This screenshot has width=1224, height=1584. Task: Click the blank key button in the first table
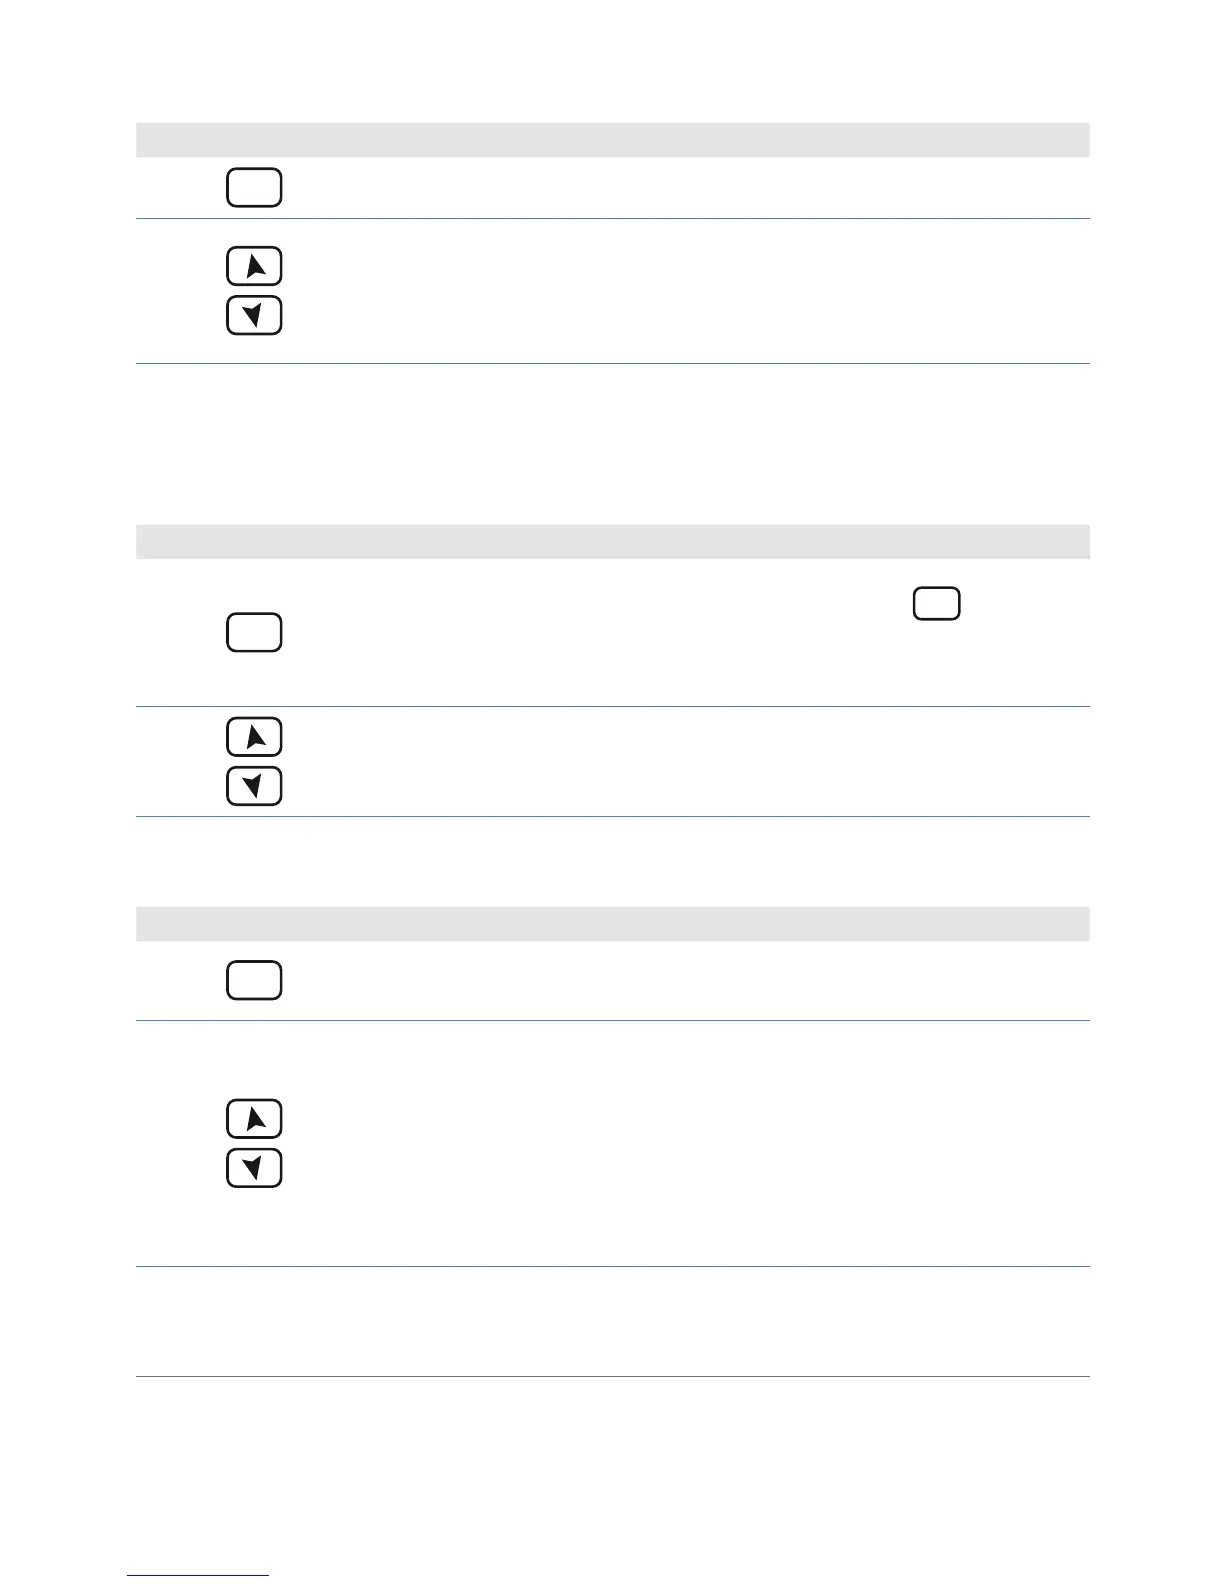point(254,188)
